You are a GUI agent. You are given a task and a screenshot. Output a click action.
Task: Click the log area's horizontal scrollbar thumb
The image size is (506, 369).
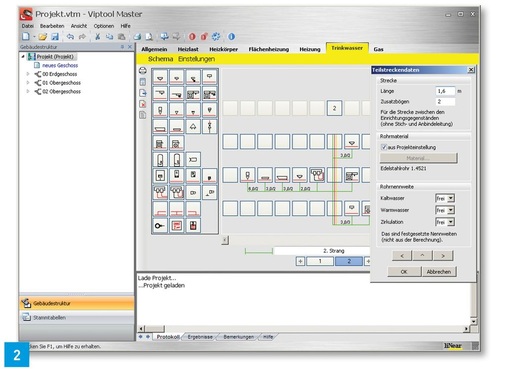[x=155, y=329]
